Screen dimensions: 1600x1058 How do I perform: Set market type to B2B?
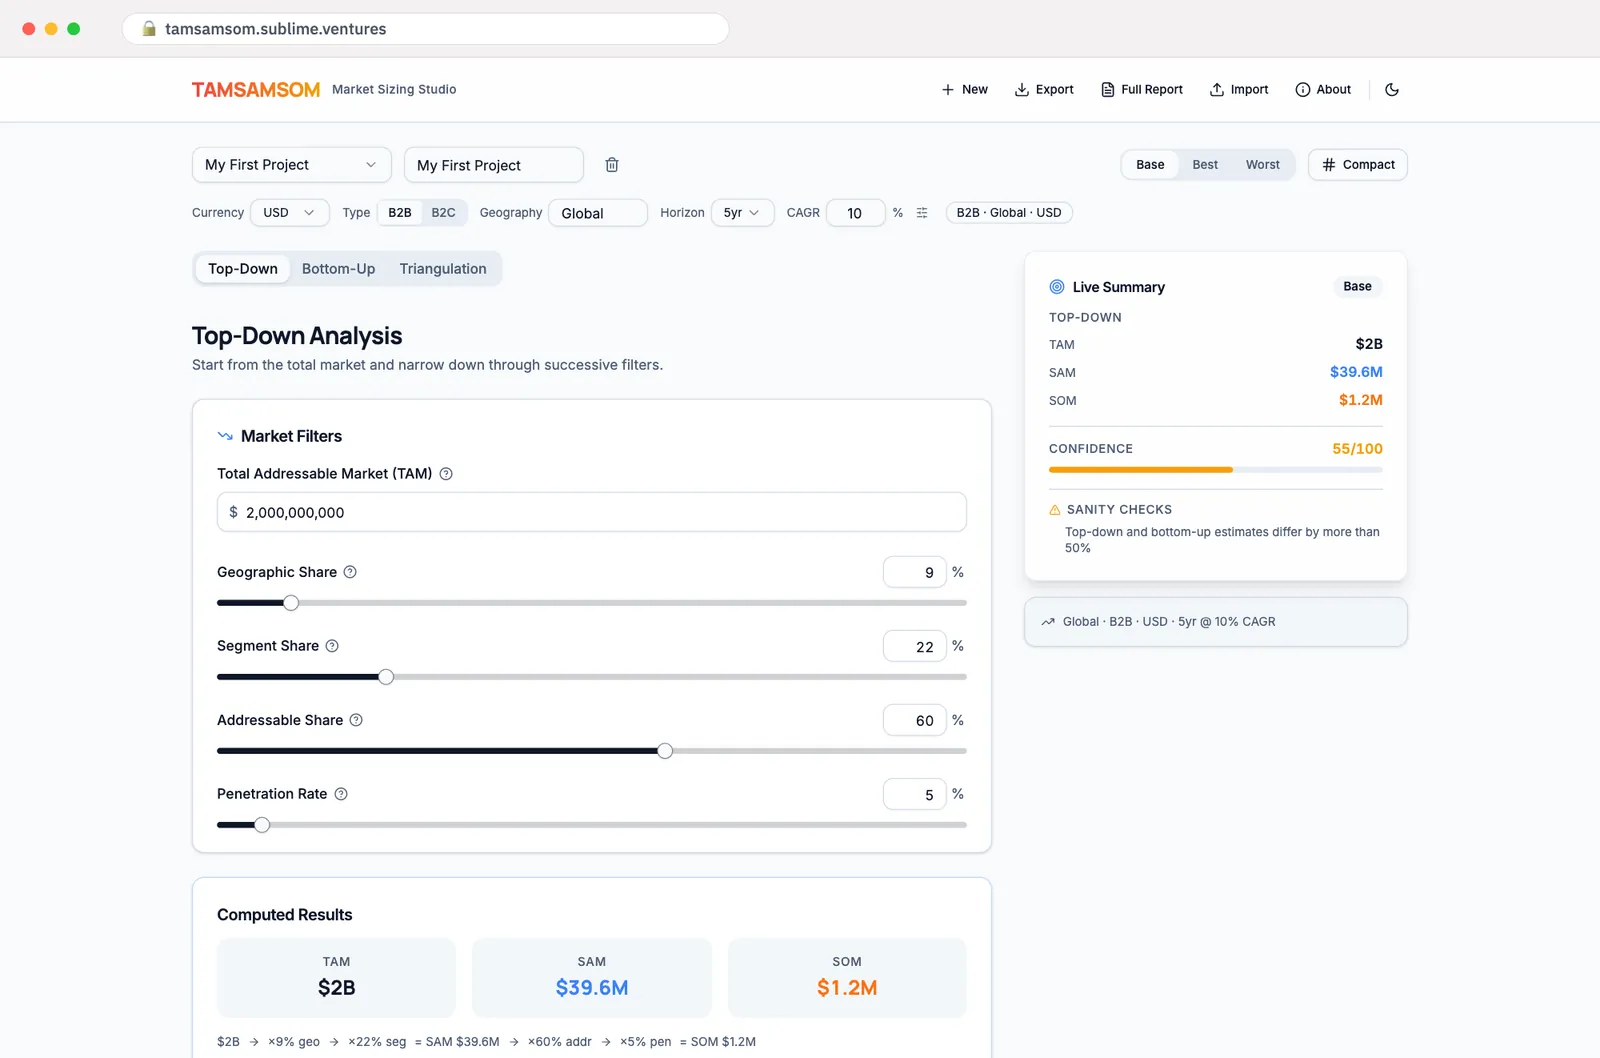click(400, 213)
